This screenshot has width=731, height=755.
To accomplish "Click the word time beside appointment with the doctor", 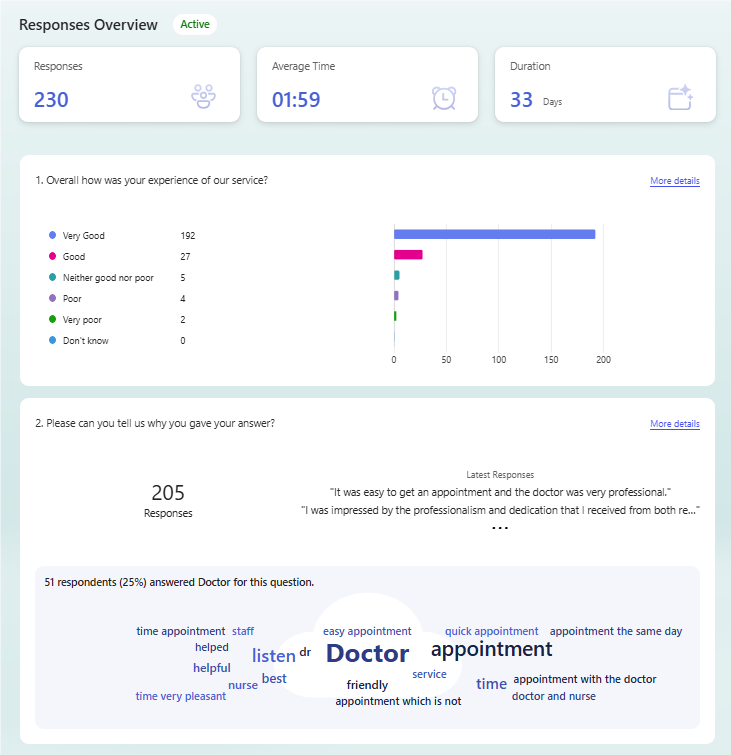I will [x=491, y=684].
